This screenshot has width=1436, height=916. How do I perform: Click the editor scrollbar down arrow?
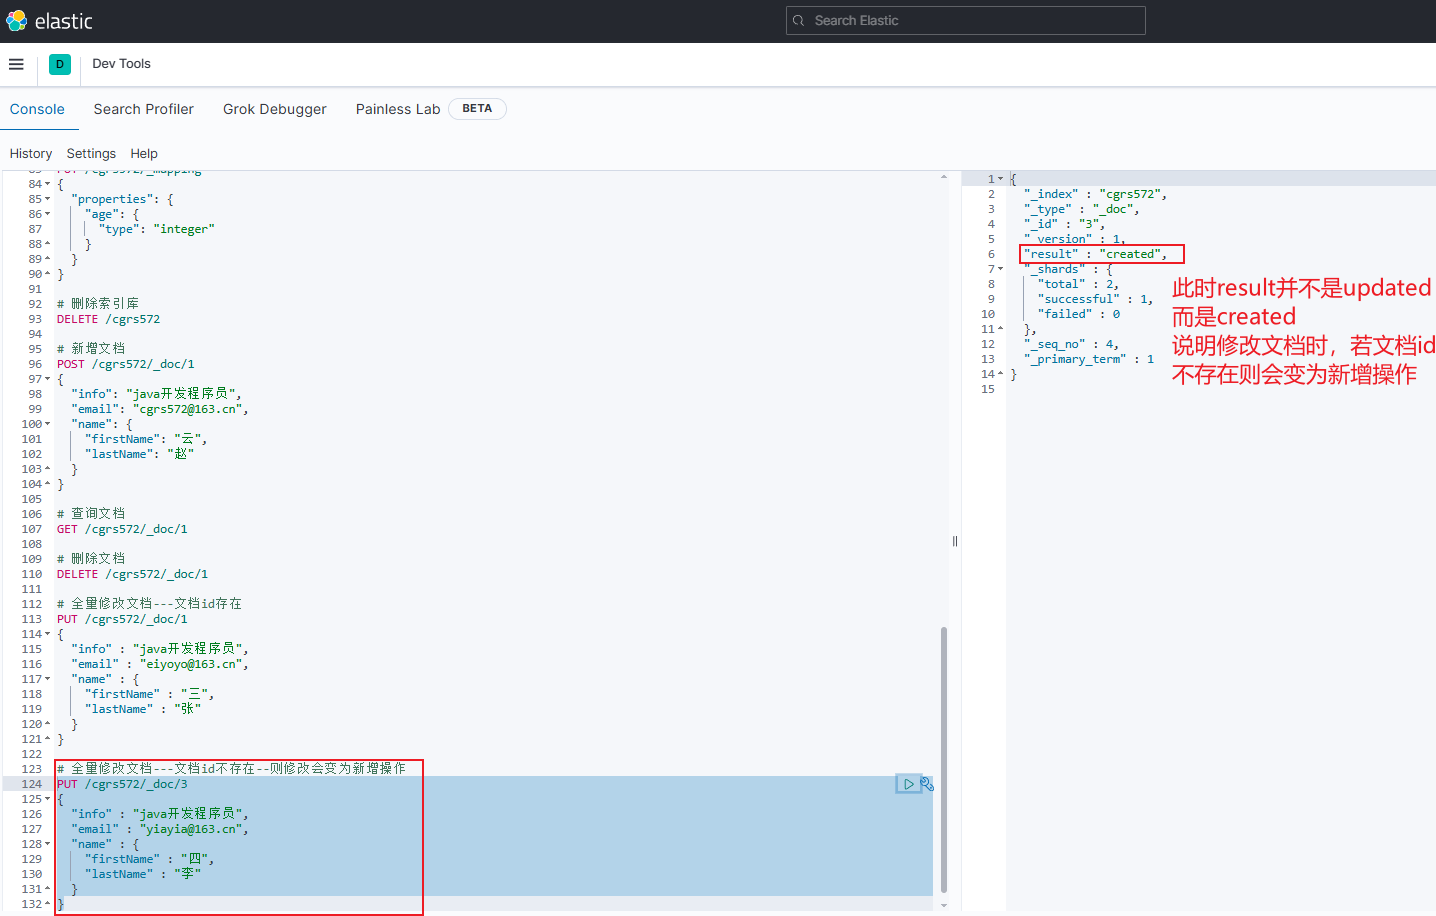[x=944, y=905]
